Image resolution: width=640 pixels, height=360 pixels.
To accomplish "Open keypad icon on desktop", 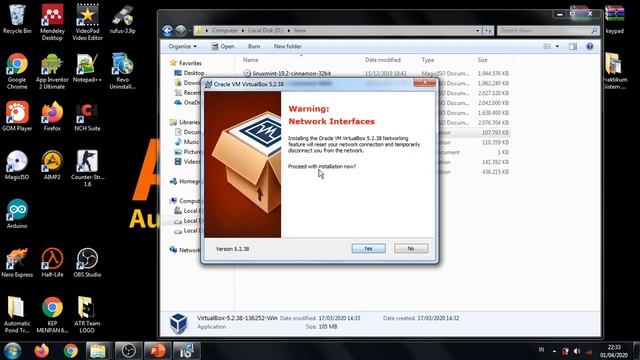I will tap(615, 19).
